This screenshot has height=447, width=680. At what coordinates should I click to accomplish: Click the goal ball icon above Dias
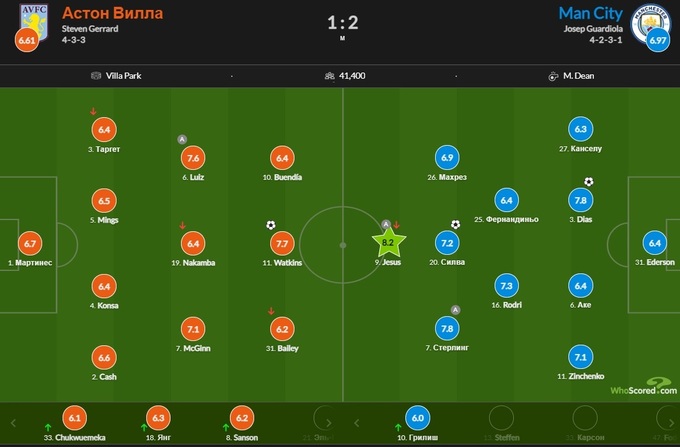(x=588, y=182)
